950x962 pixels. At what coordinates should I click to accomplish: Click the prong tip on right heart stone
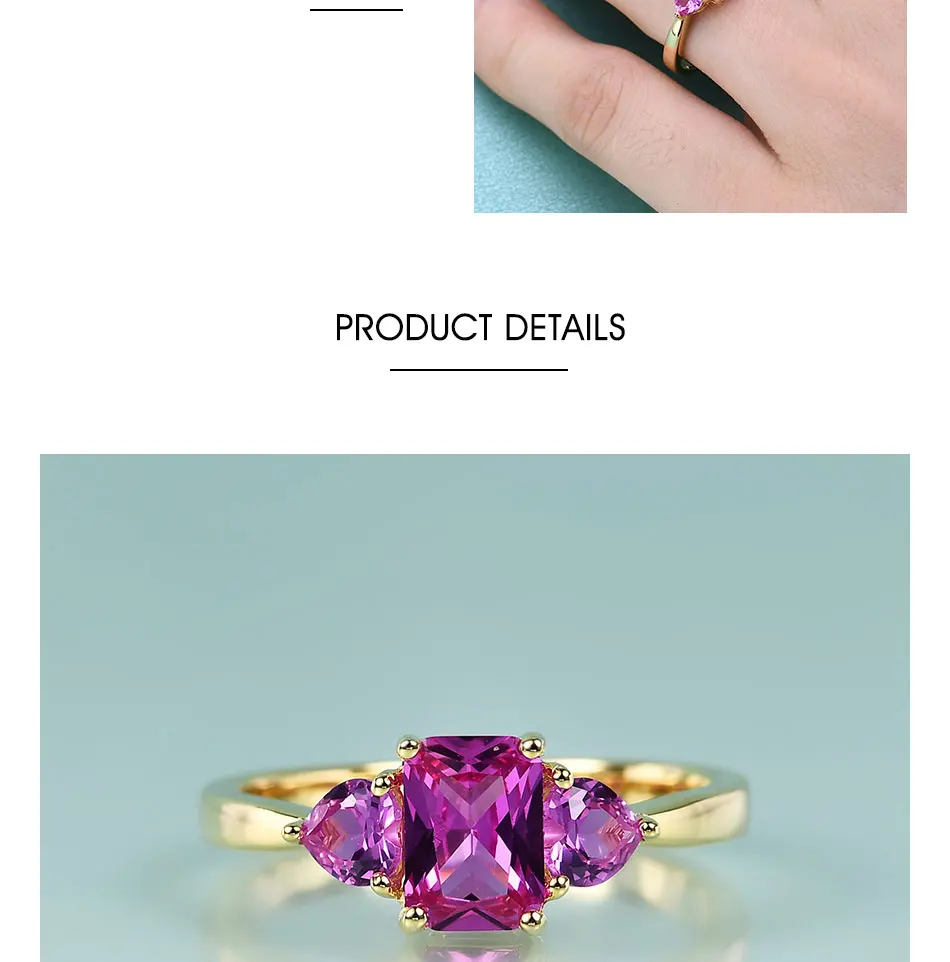pos(649,829)
